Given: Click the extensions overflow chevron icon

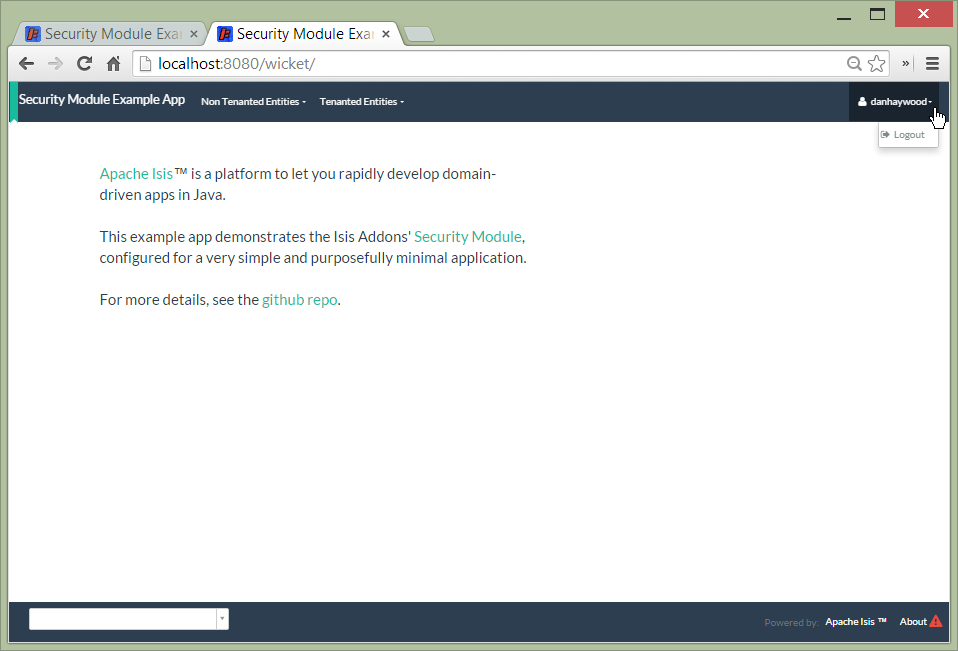Looking at the screenshot, I should click(906, 64).
